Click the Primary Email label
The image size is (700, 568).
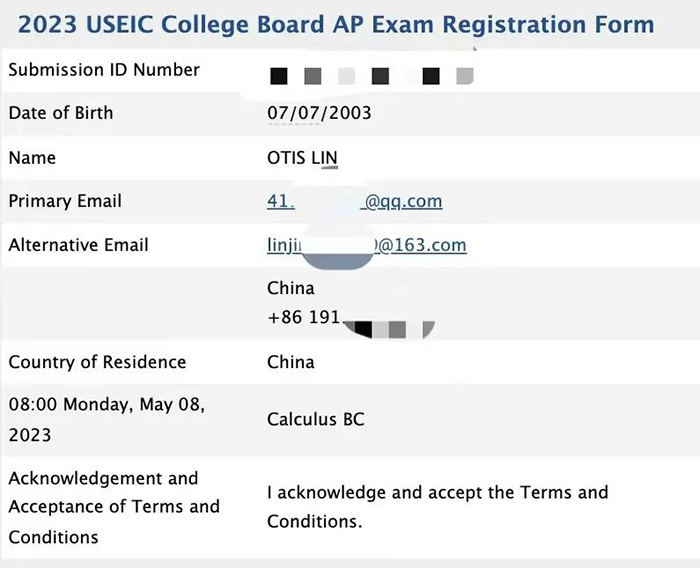[x=65, y=201]
